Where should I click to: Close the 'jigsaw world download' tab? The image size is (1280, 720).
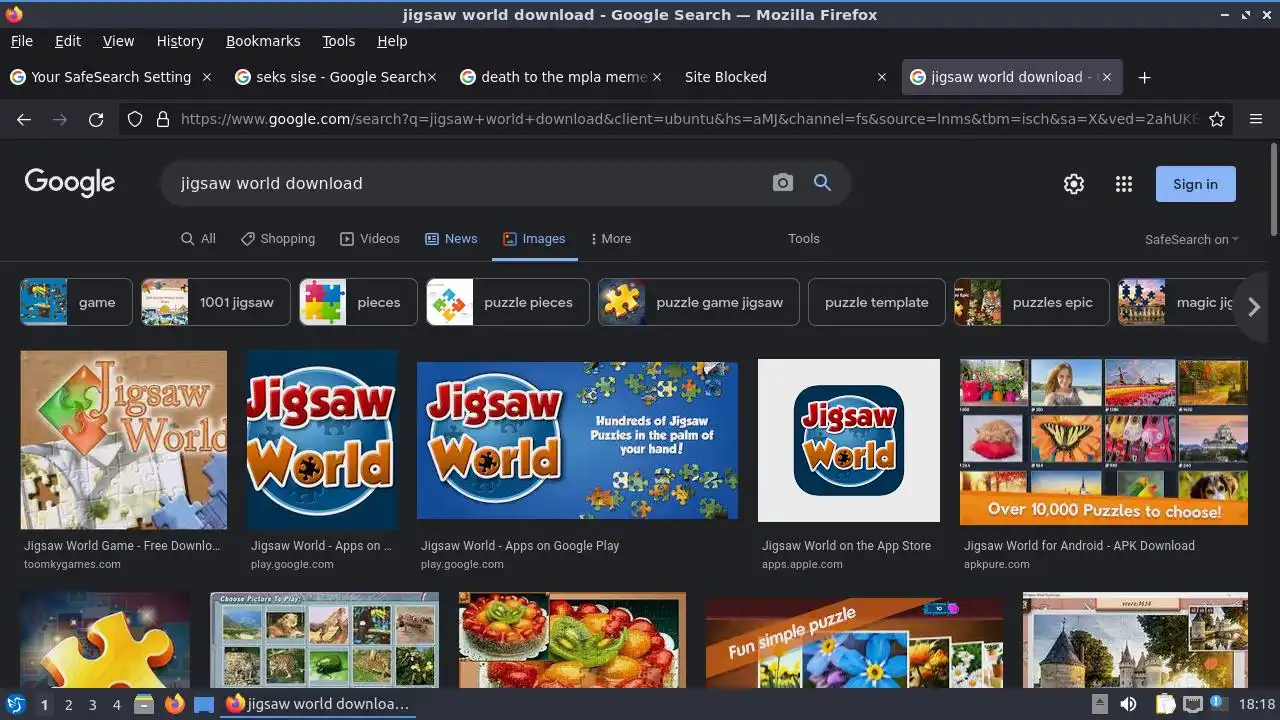click(x=1106, y=77)
